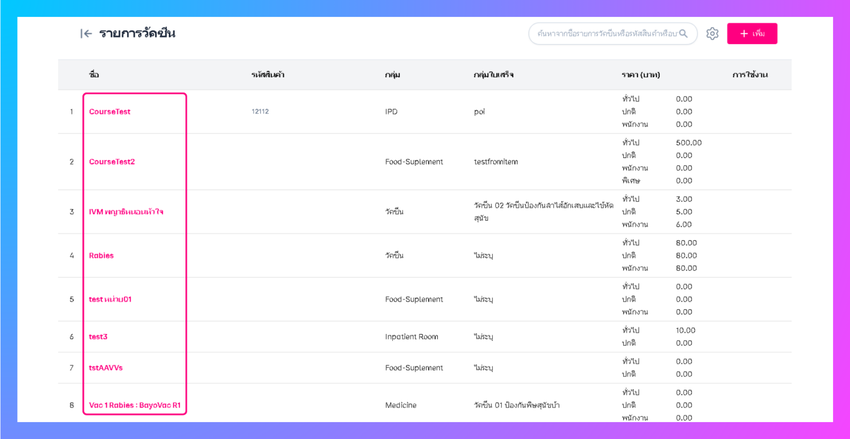
Task: Click the รหัสสินค้า column header
Action: coord(268,75)
